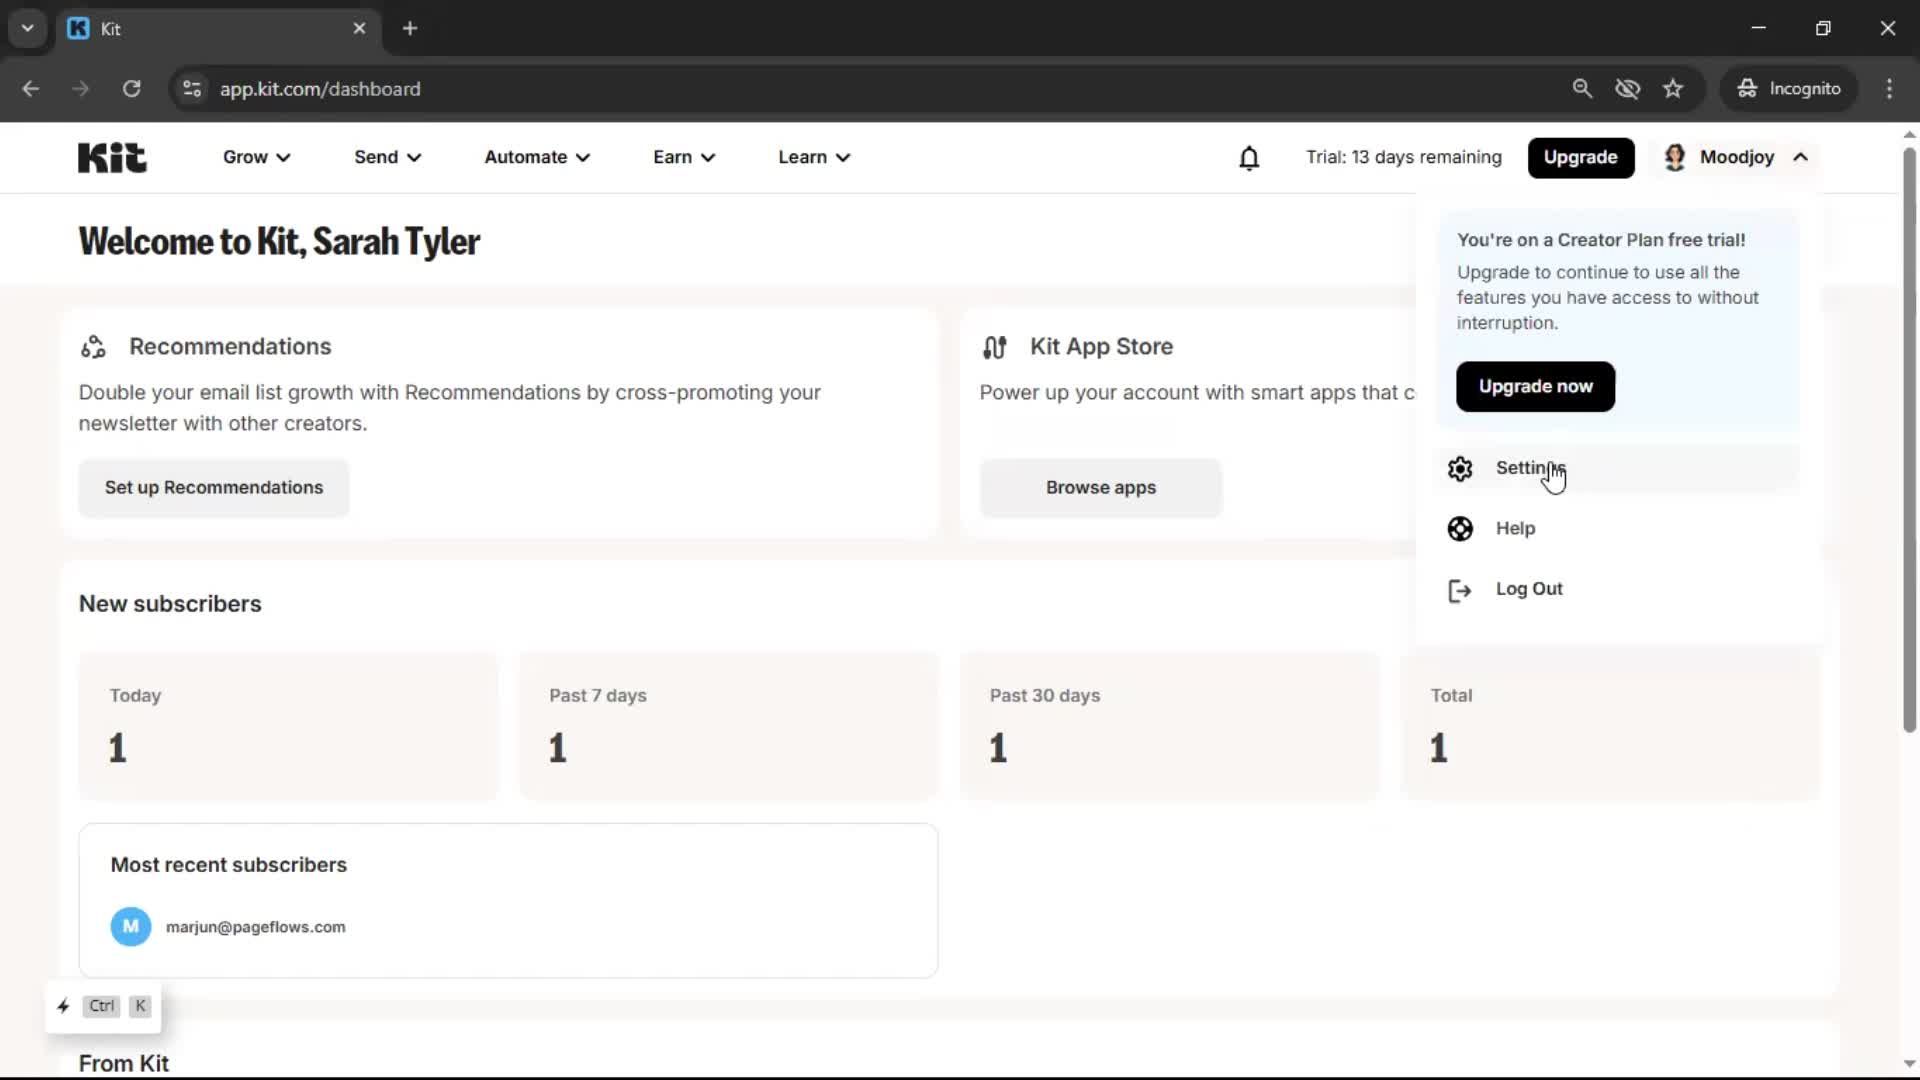Click the blue M subscriber avatar
The width and height of the screenshot is (1920, 1080).
click(131, 927)
